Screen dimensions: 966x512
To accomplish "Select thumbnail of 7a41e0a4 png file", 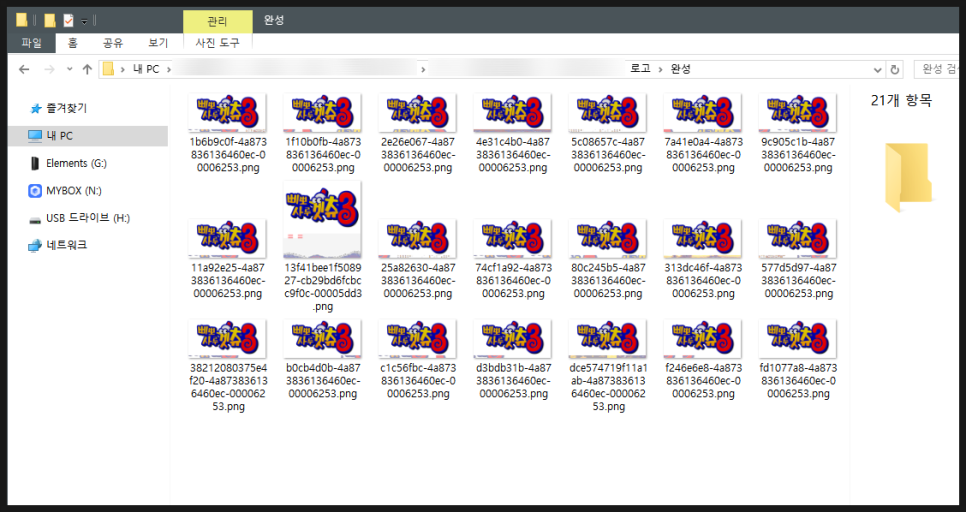I will (x=702, y=113).
